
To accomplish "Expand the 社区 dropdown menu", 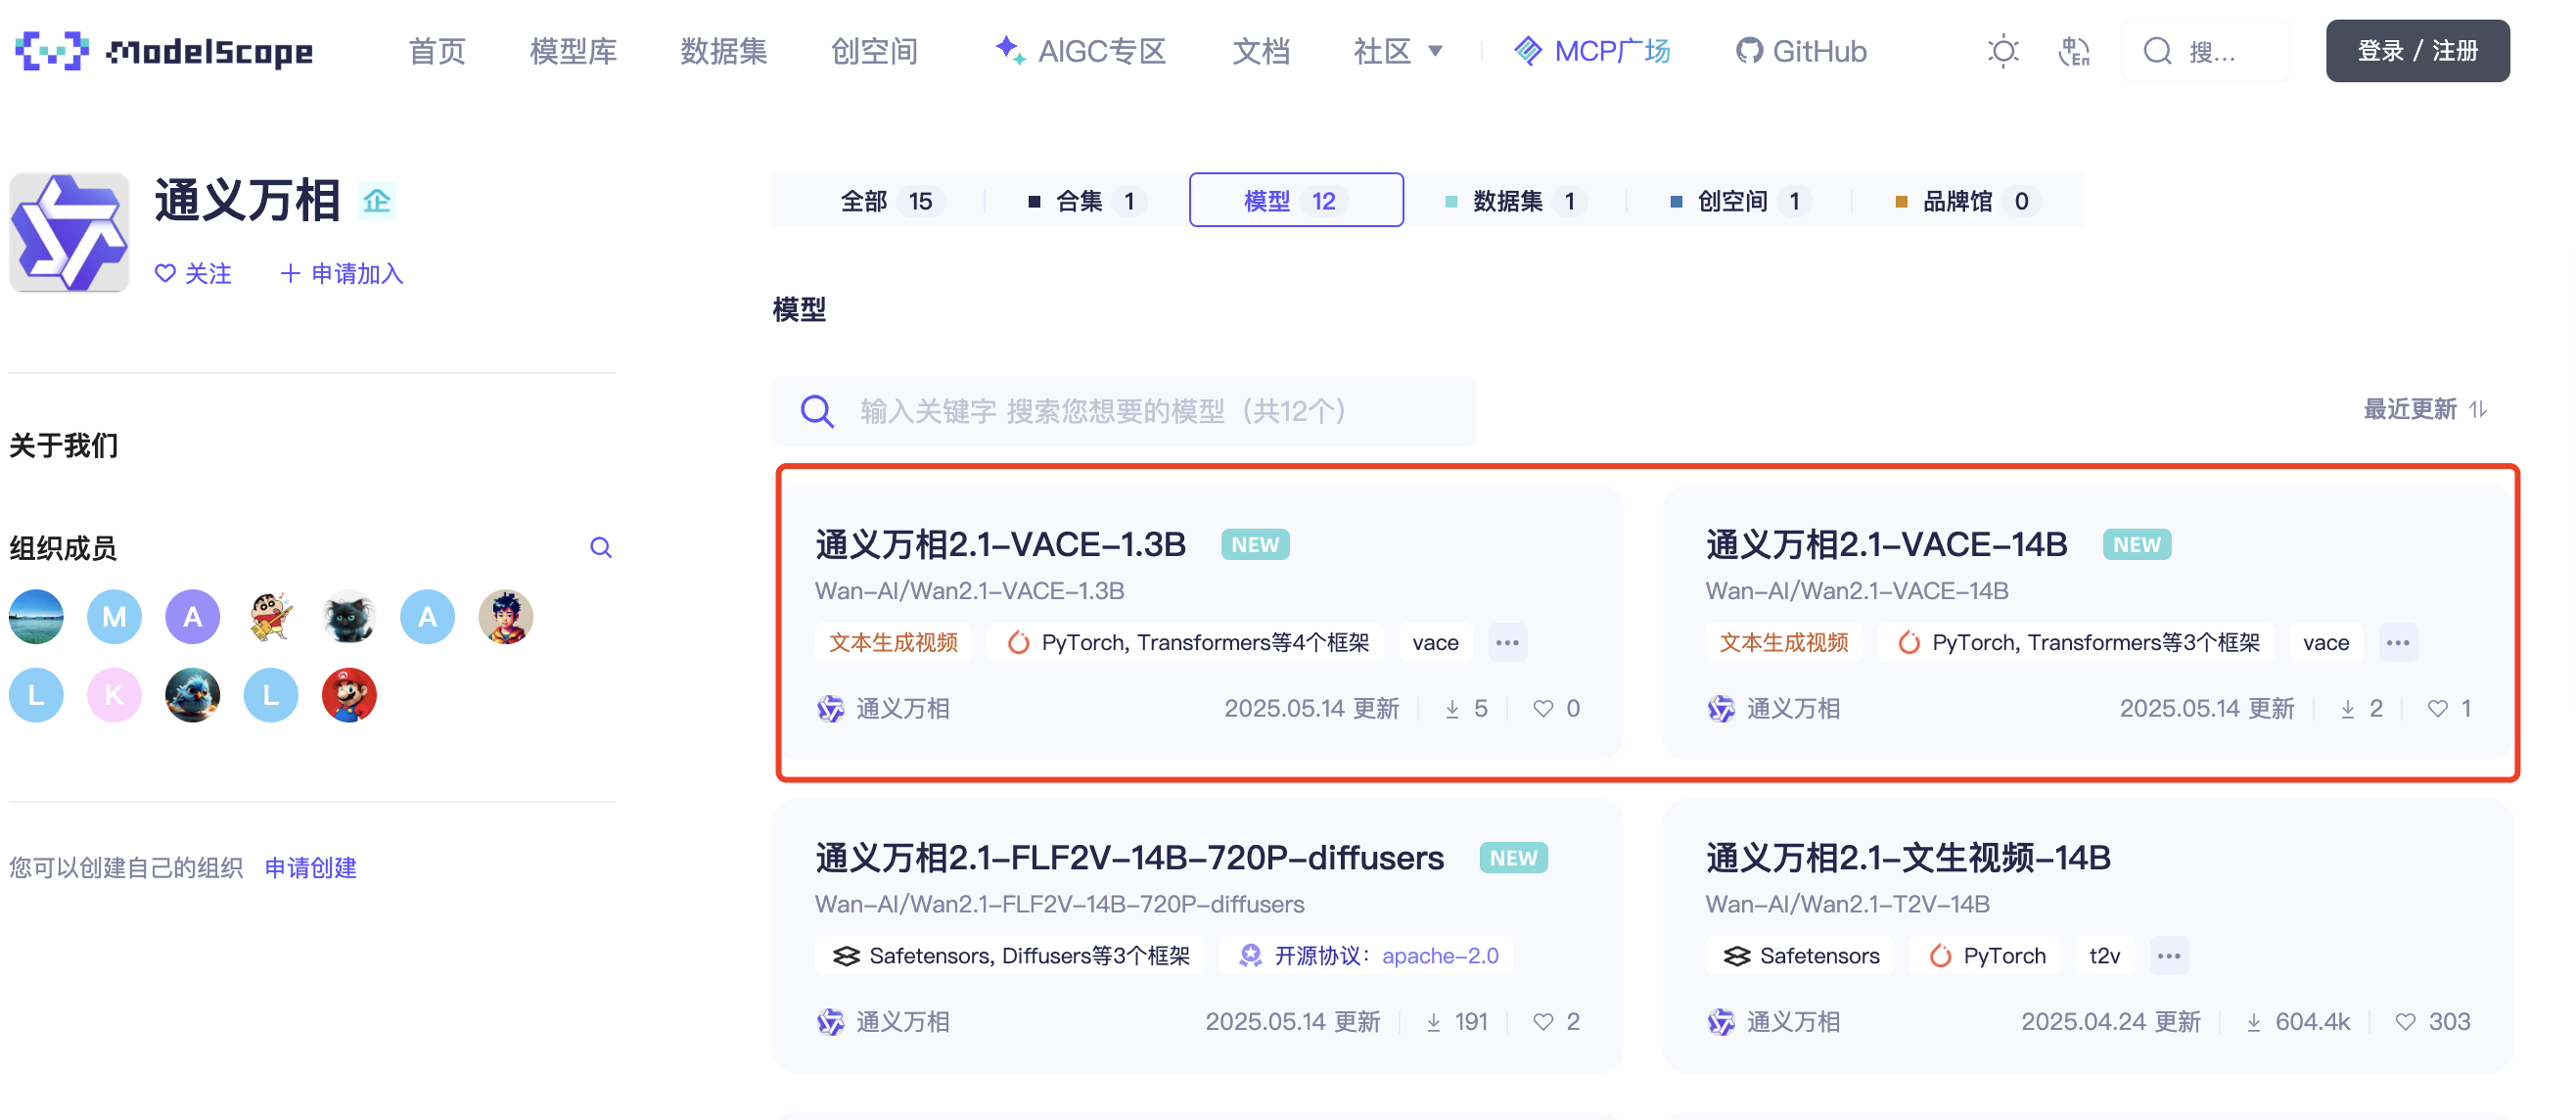I will click(1396, 51).
